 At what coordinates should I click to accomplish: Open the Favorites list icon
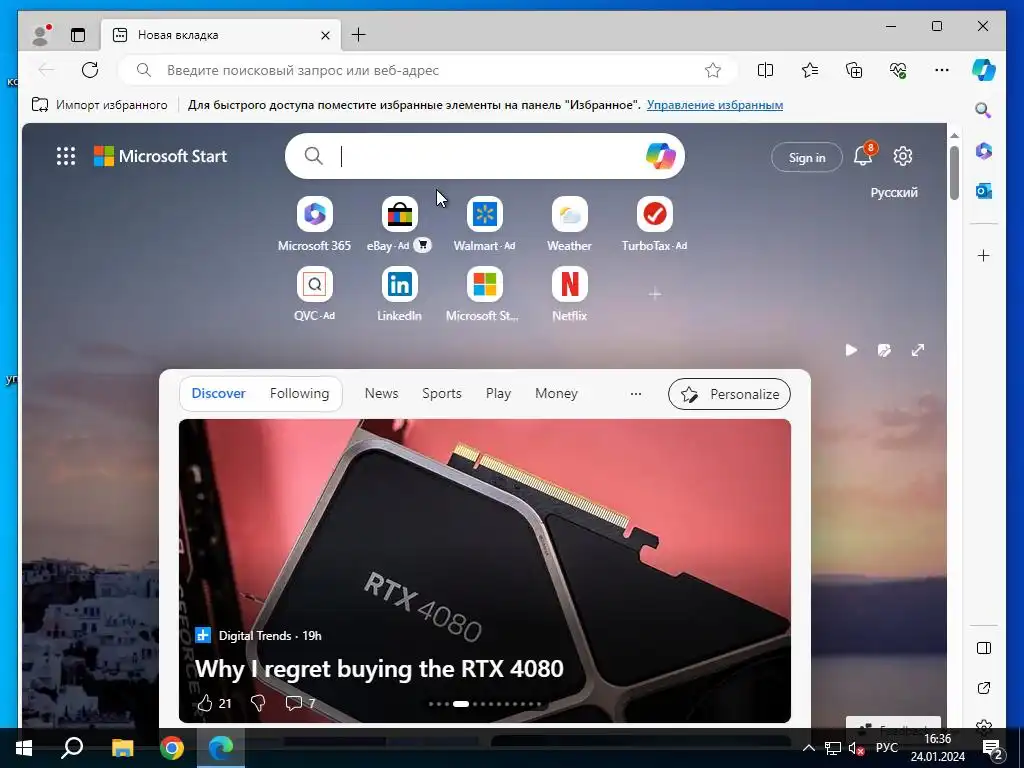point(810,70)
